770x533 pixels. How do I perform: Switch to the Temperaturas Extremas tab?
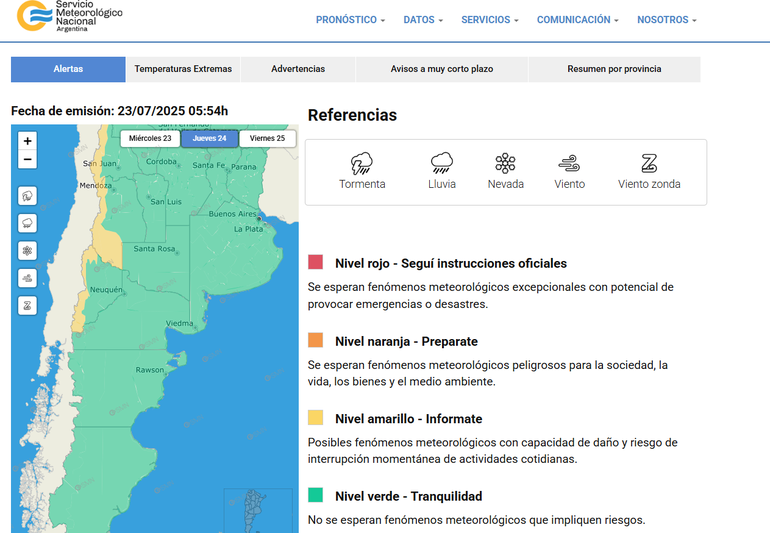183,69
